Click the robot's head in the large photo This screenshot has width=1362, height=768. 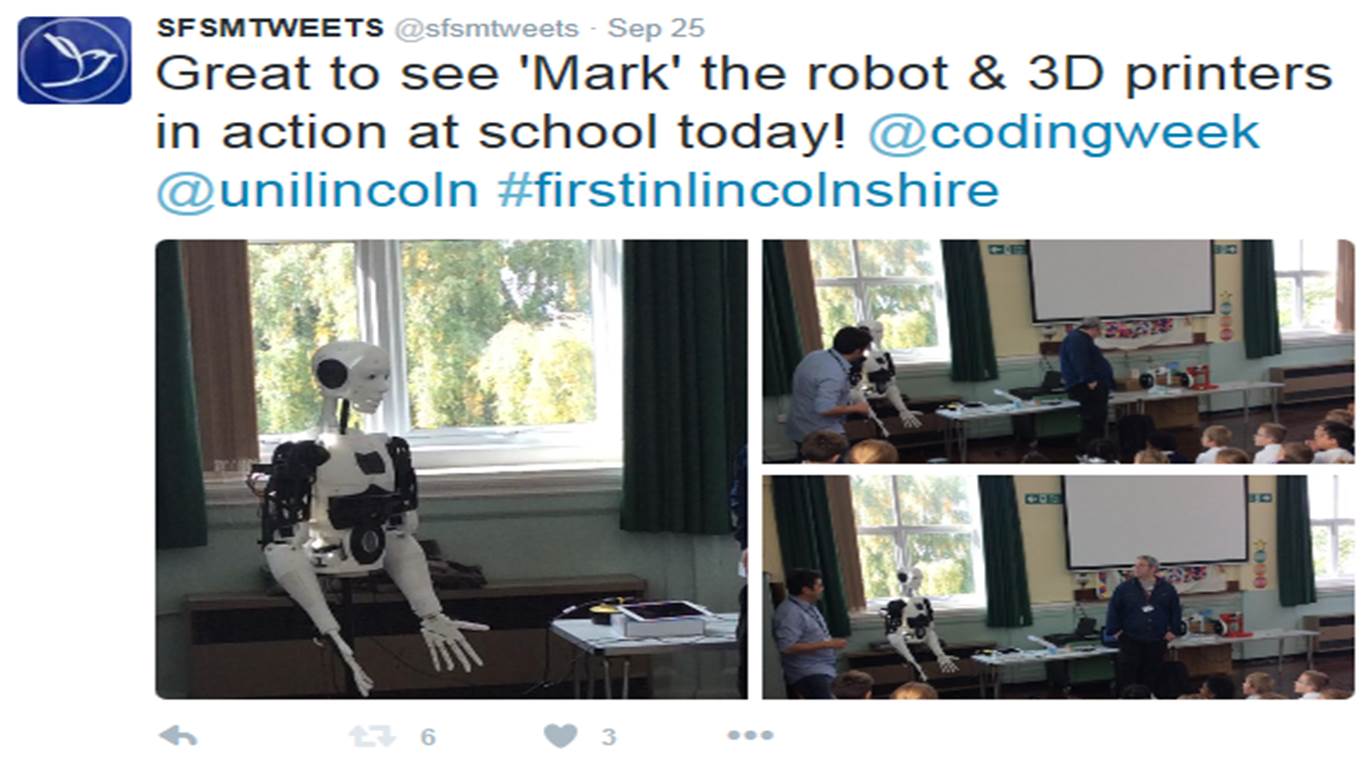350,377
